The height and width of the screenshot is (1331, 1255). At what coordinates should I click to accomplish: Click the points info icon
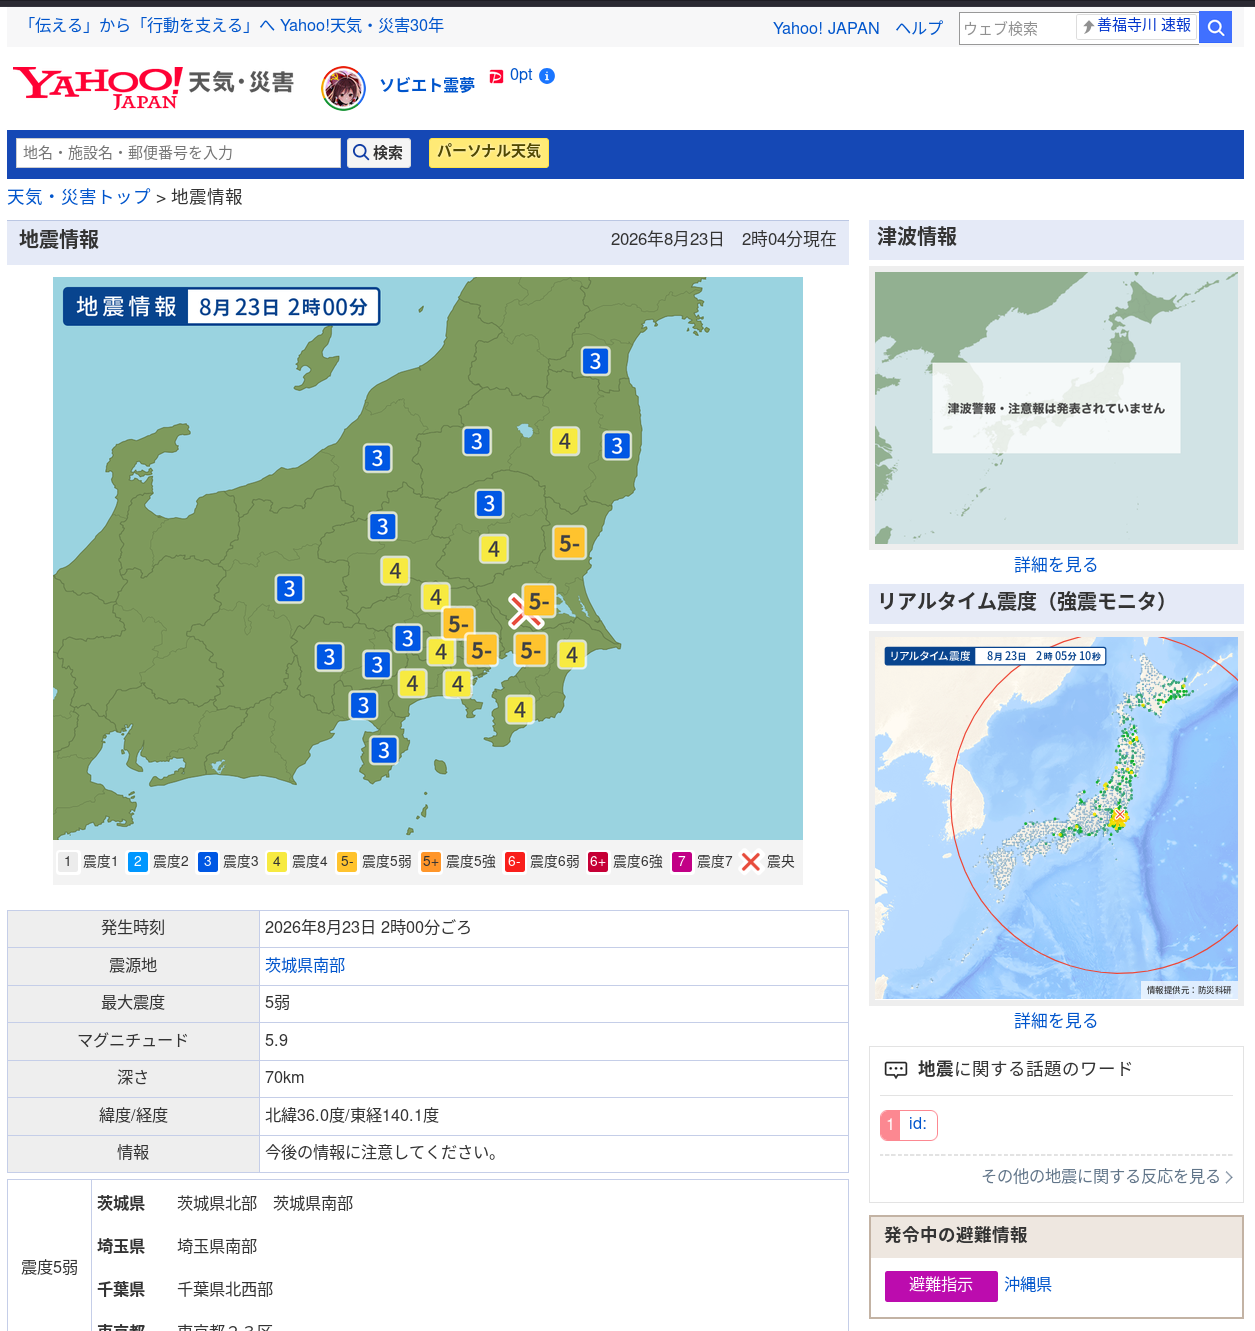(x=547, y=76)
